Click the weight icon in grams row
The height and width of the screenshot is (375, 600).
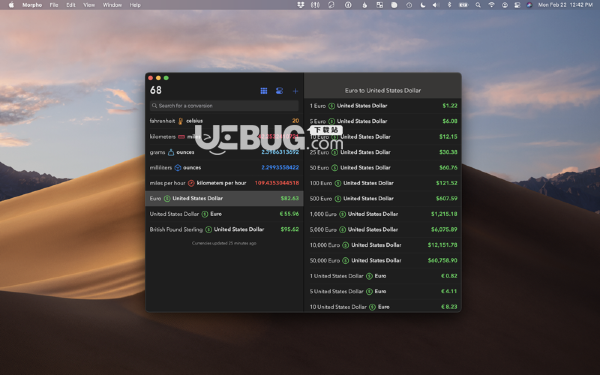point(171,152)
